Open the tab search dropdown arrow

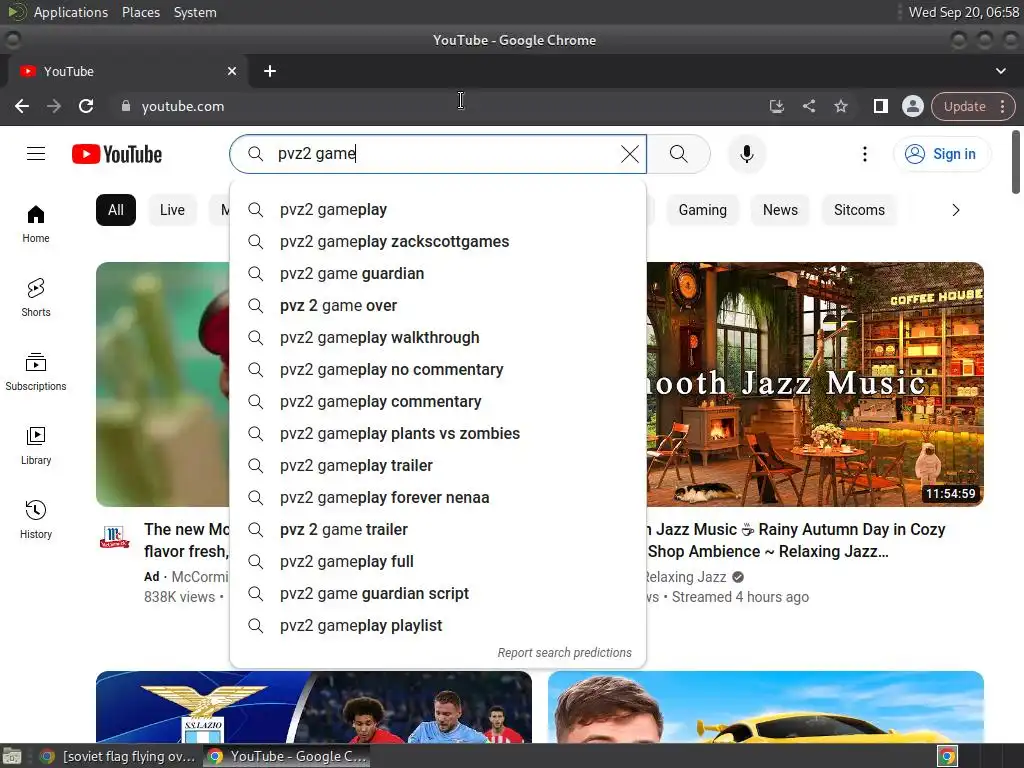(1000, 71)
